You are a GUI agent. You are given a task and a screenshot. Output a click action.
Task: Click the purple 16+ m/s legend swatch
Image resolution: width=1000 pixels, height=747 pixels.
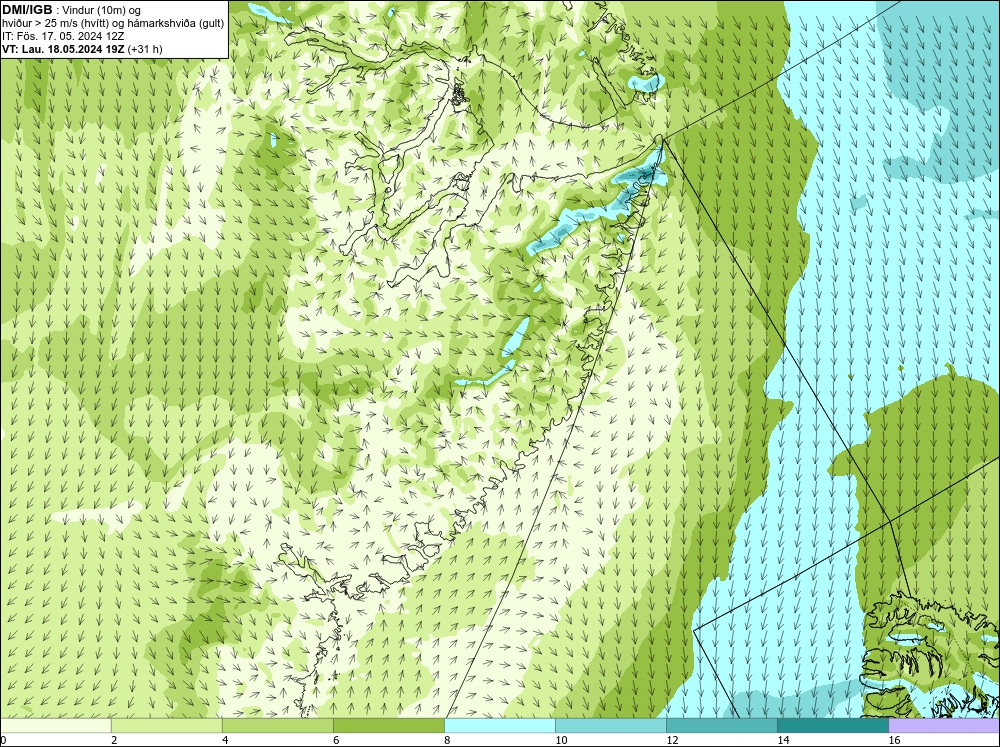pos(944,725)
